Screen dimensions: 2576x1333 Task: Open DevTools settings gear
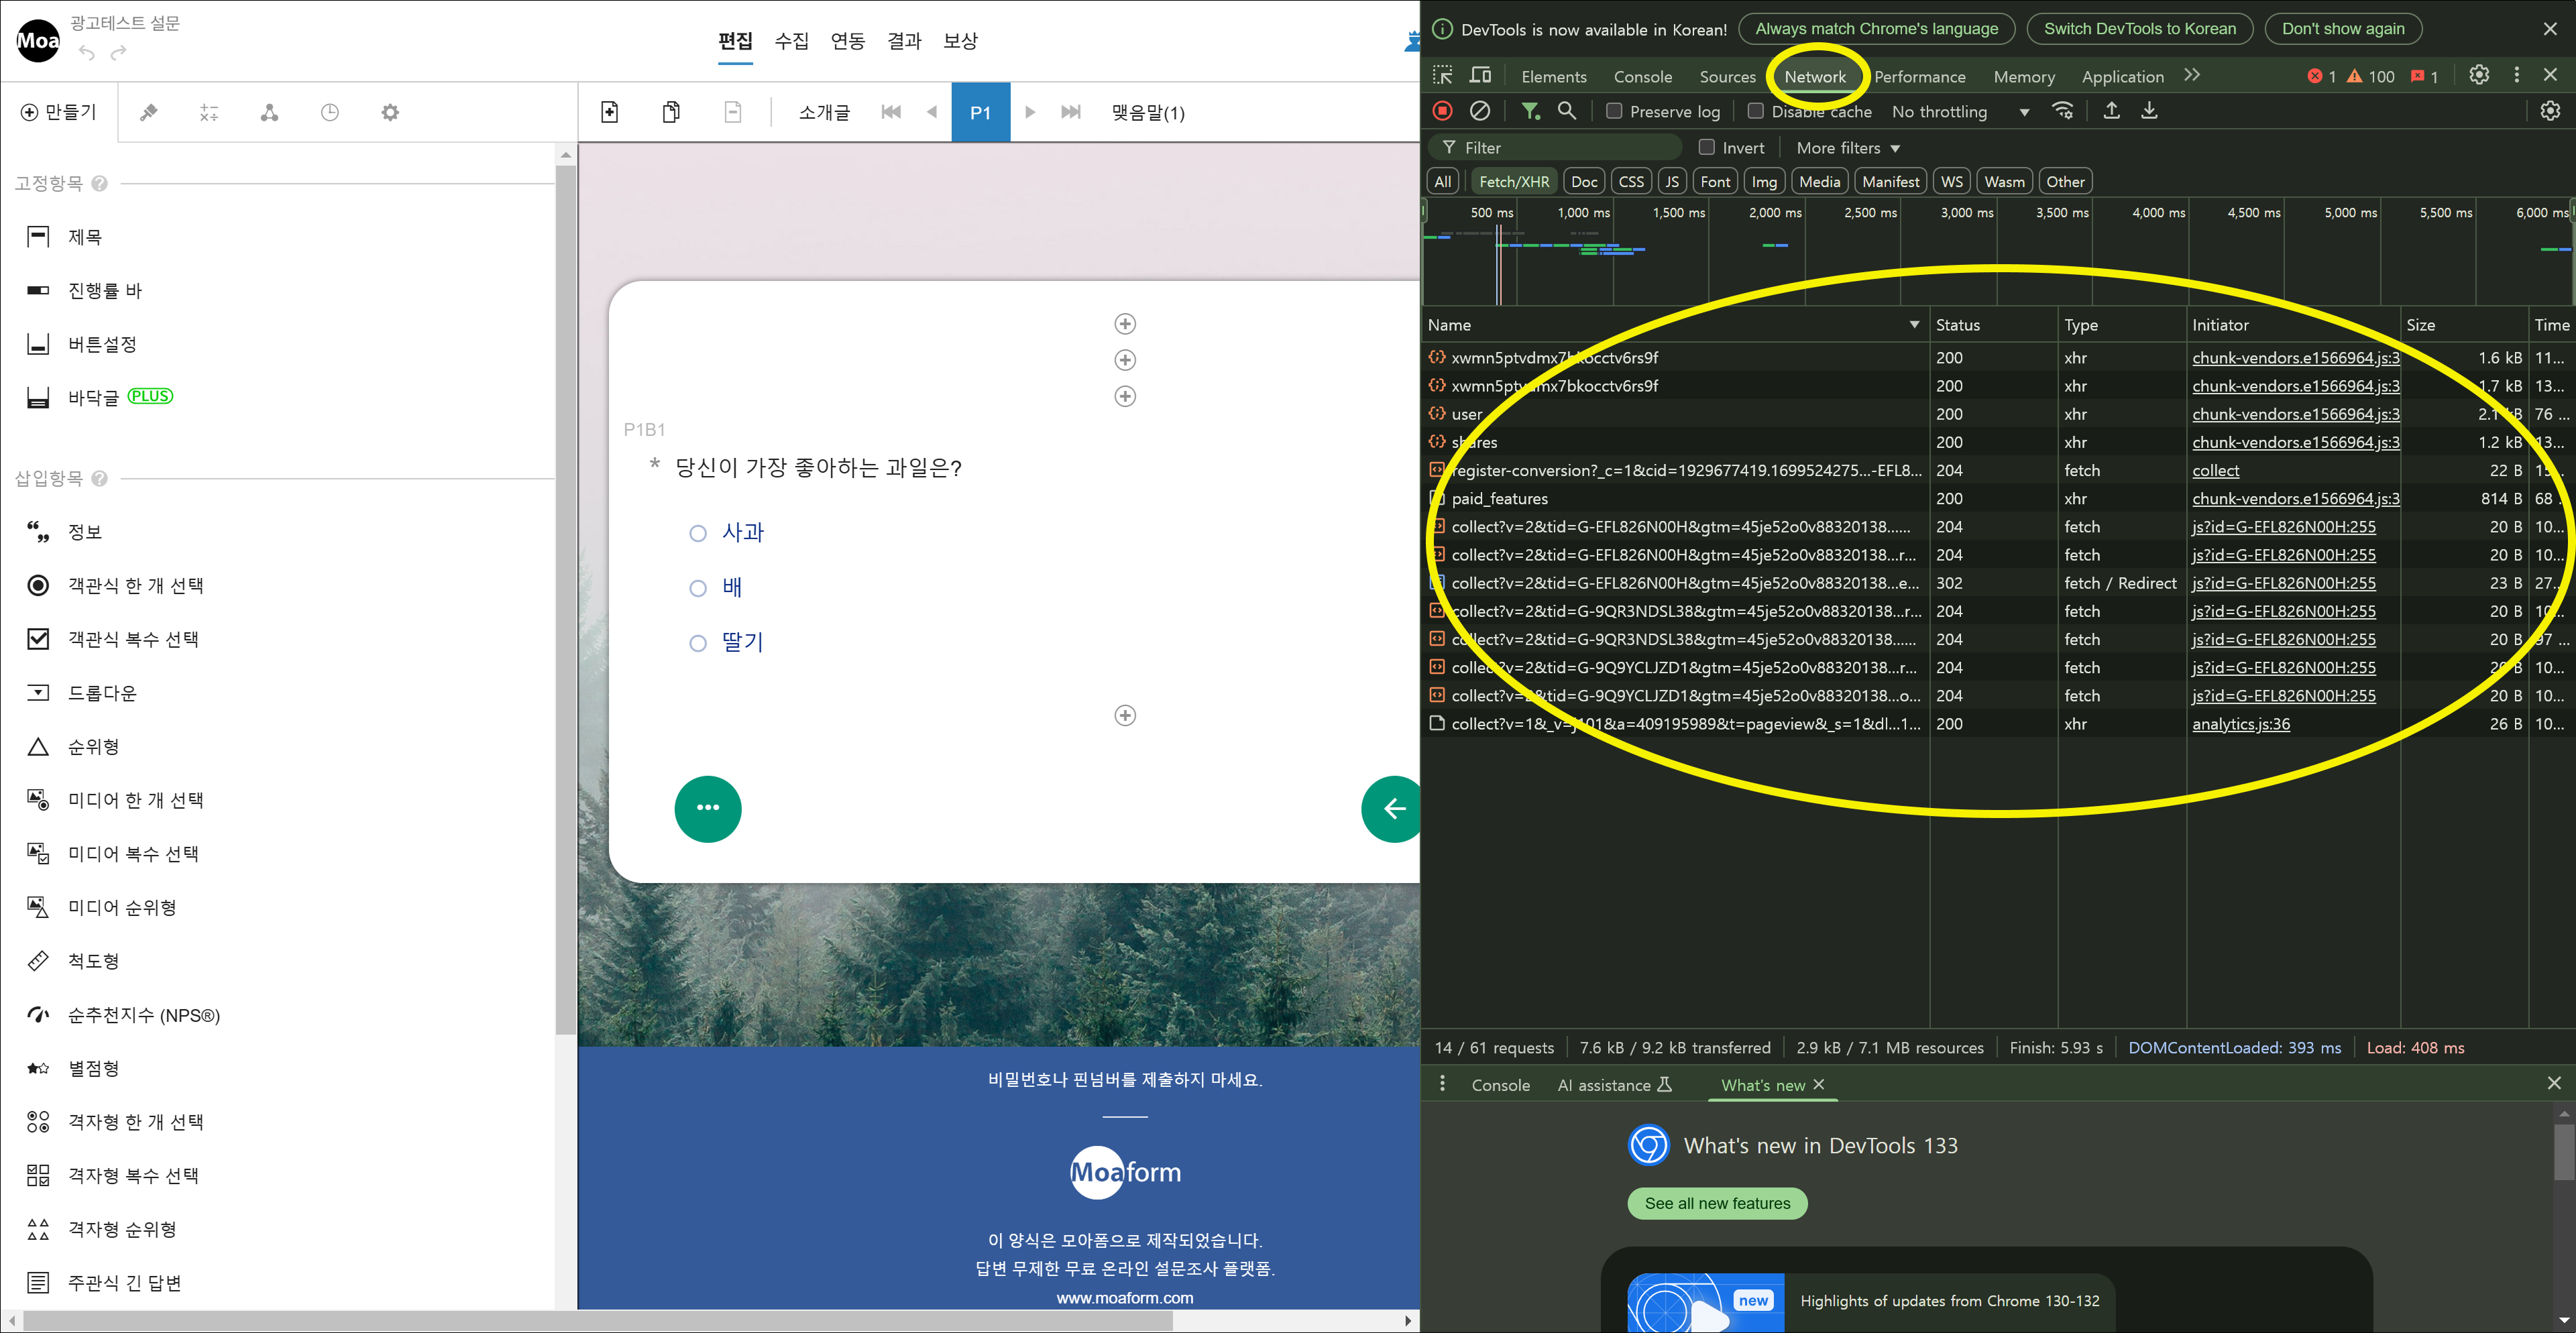(x=2479, y=76)
